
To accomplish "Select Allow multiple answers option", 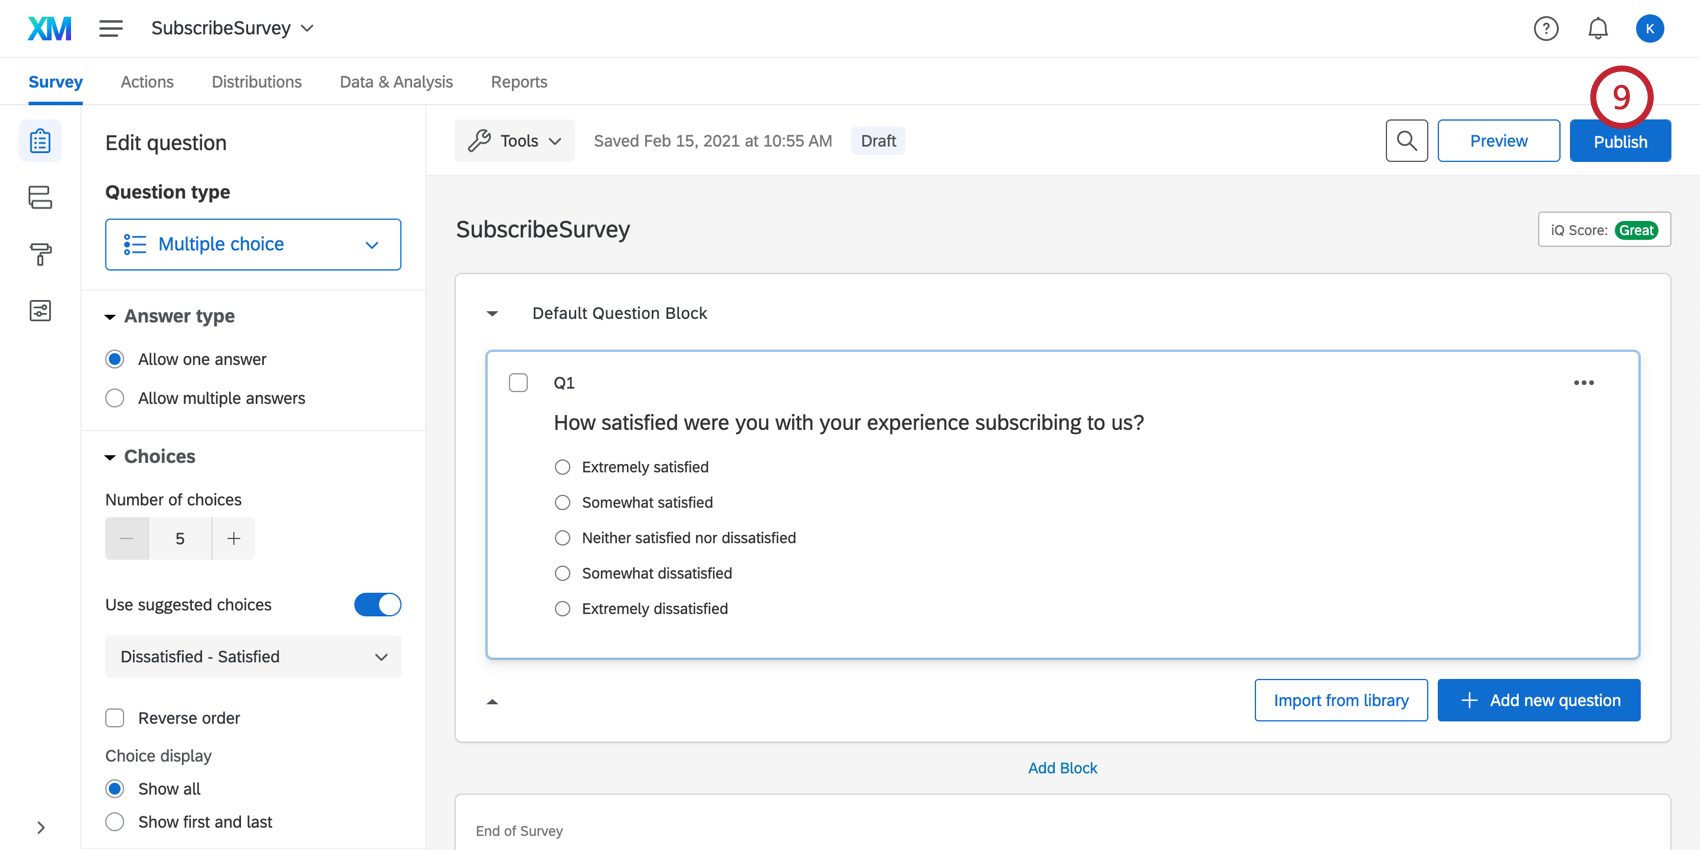I will 115,398.
